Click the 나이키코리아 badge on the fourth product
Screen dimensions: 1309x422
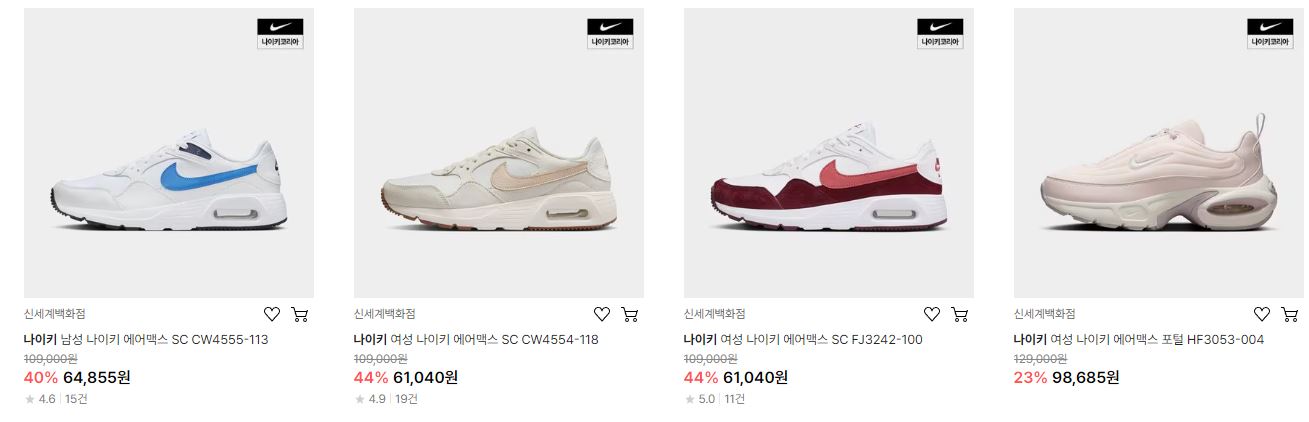pyautogui.click(x=1270, y=34)
